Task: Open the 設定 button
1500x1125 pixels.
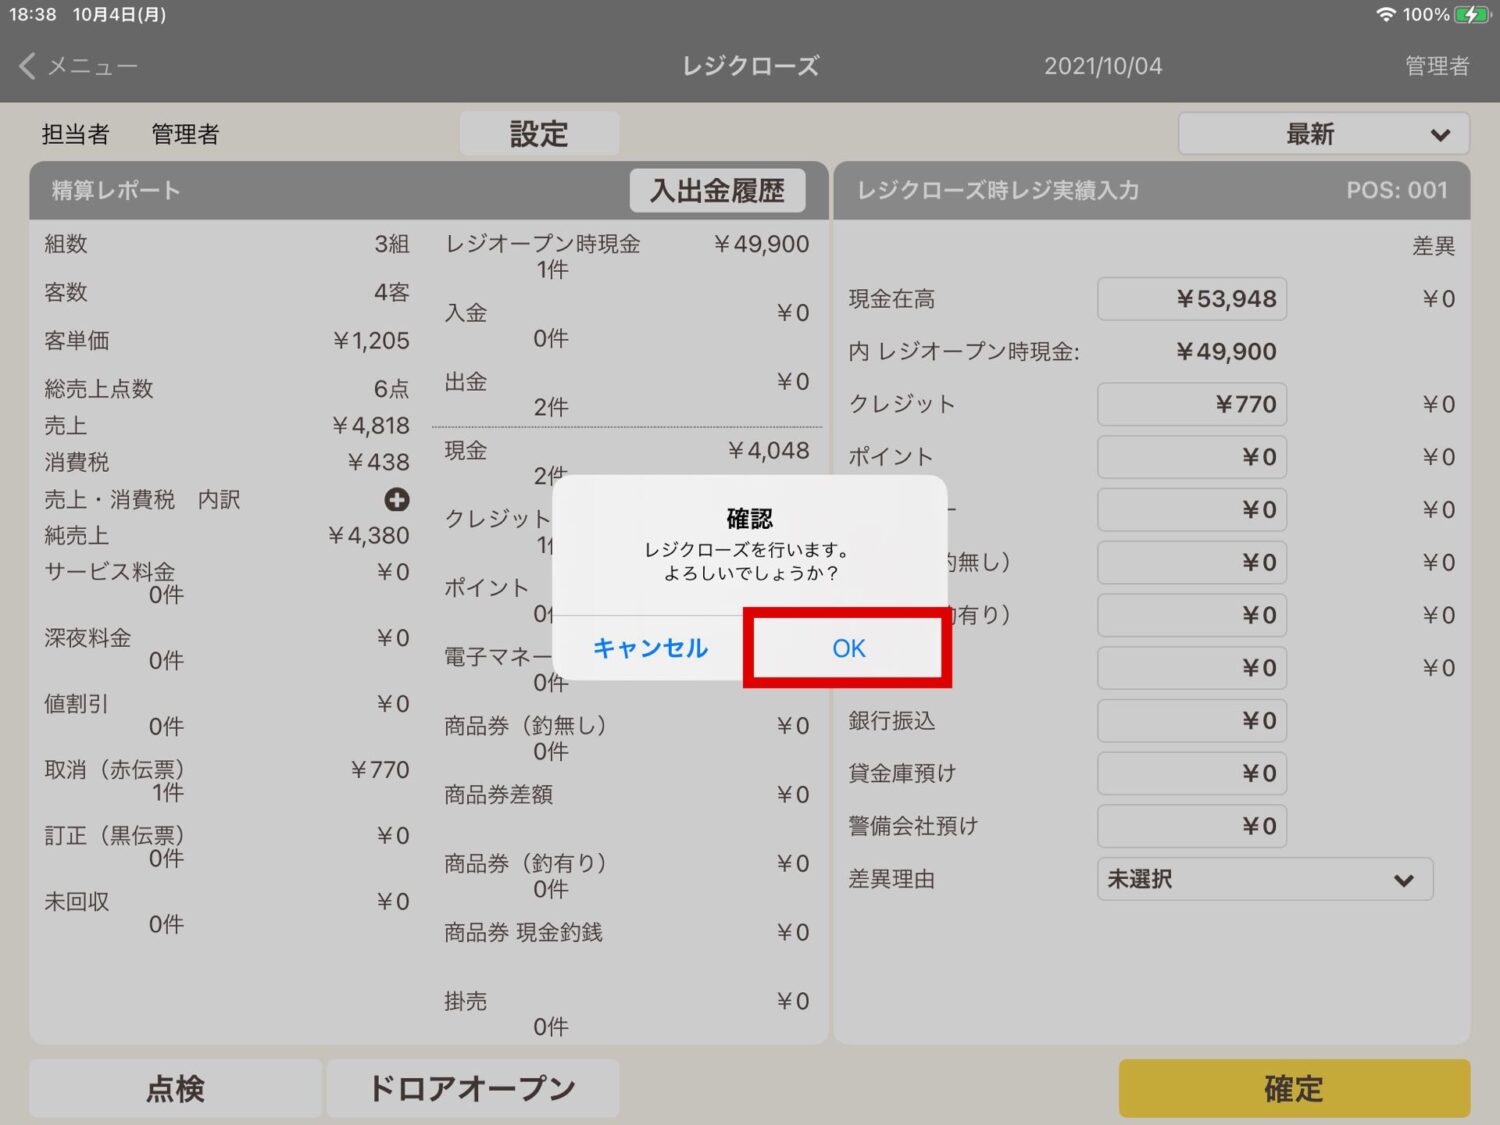Action: 539,133
